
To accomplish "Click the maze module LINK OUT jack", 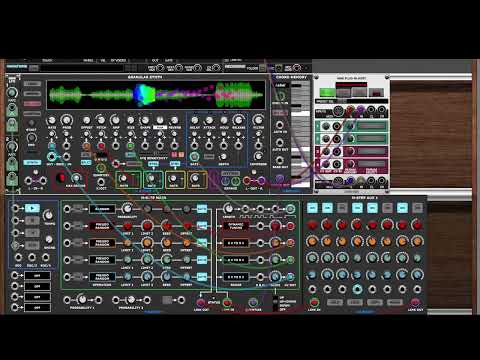I will [x=201, y=303].
